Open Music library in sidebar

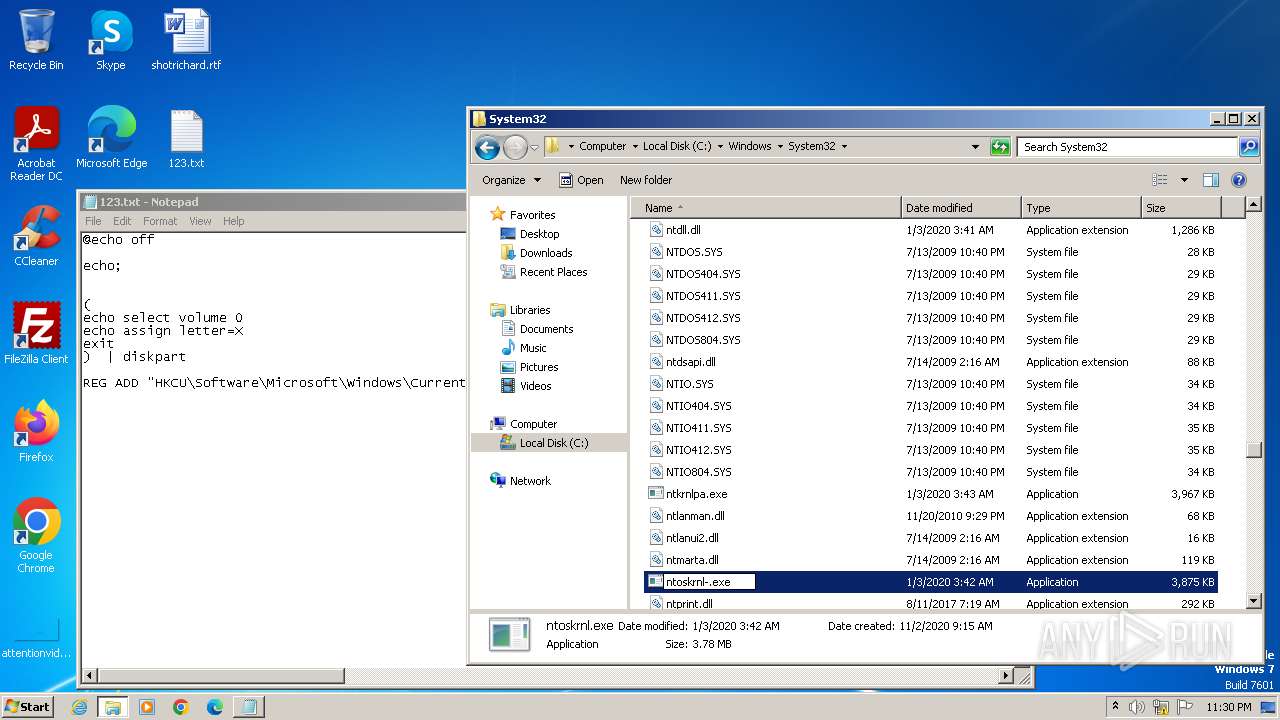[x=533, y=348]
